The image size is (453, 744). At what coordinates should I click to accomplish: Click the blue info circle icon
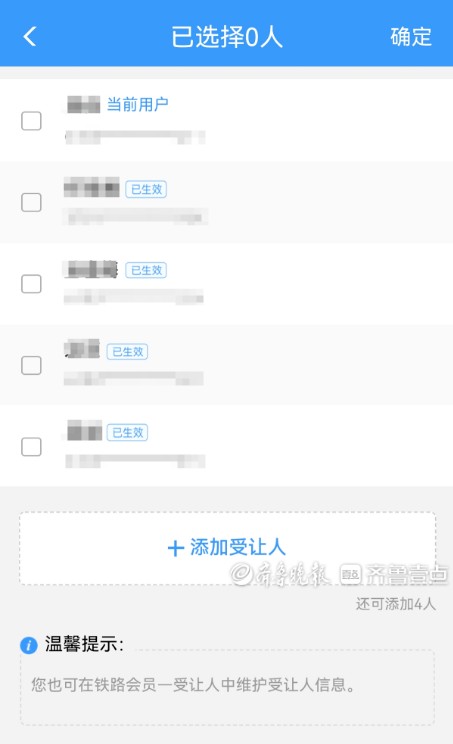pyautogui.click(x=28, y=645)
